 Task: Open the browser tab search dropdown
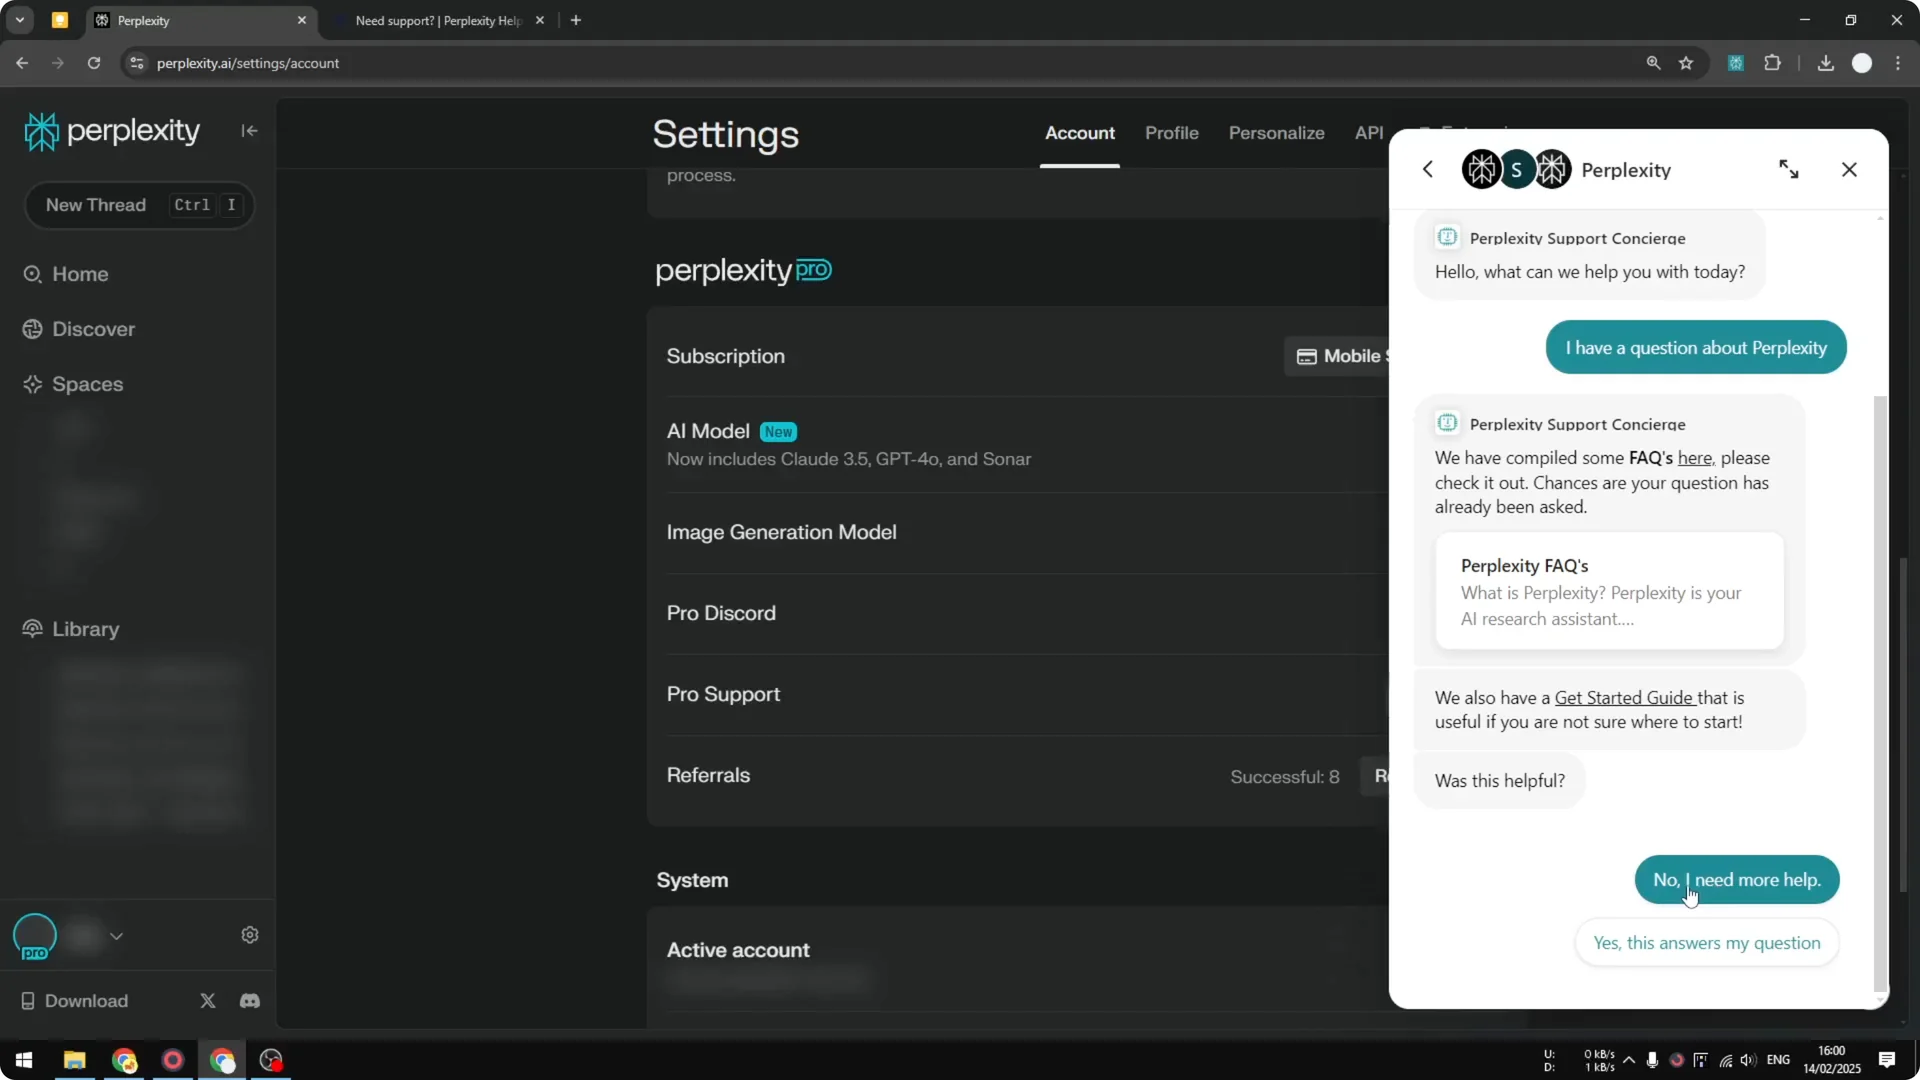pos(19,20)
